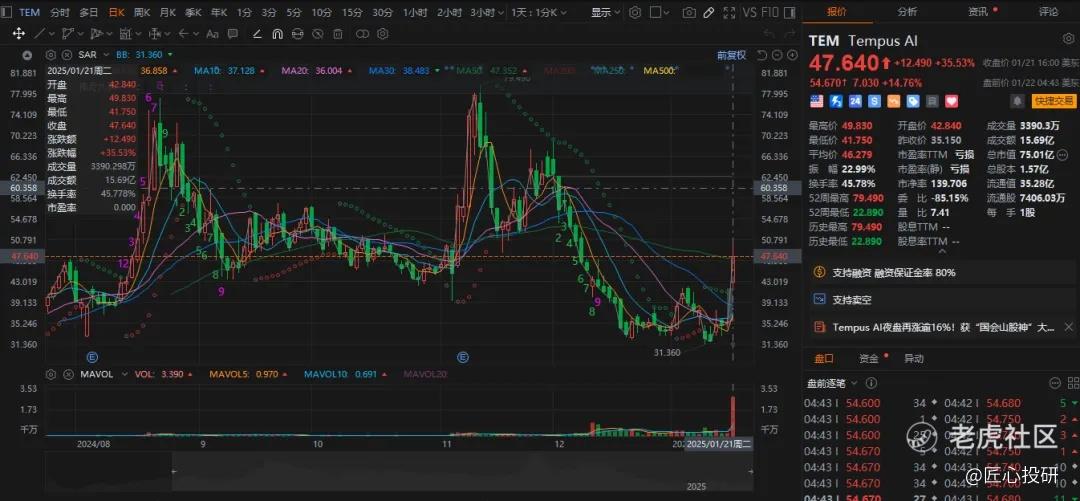The image size is (1080, 501).
Task: Click the 盘前逐笔 info circle icon
Action: point(871,382)
